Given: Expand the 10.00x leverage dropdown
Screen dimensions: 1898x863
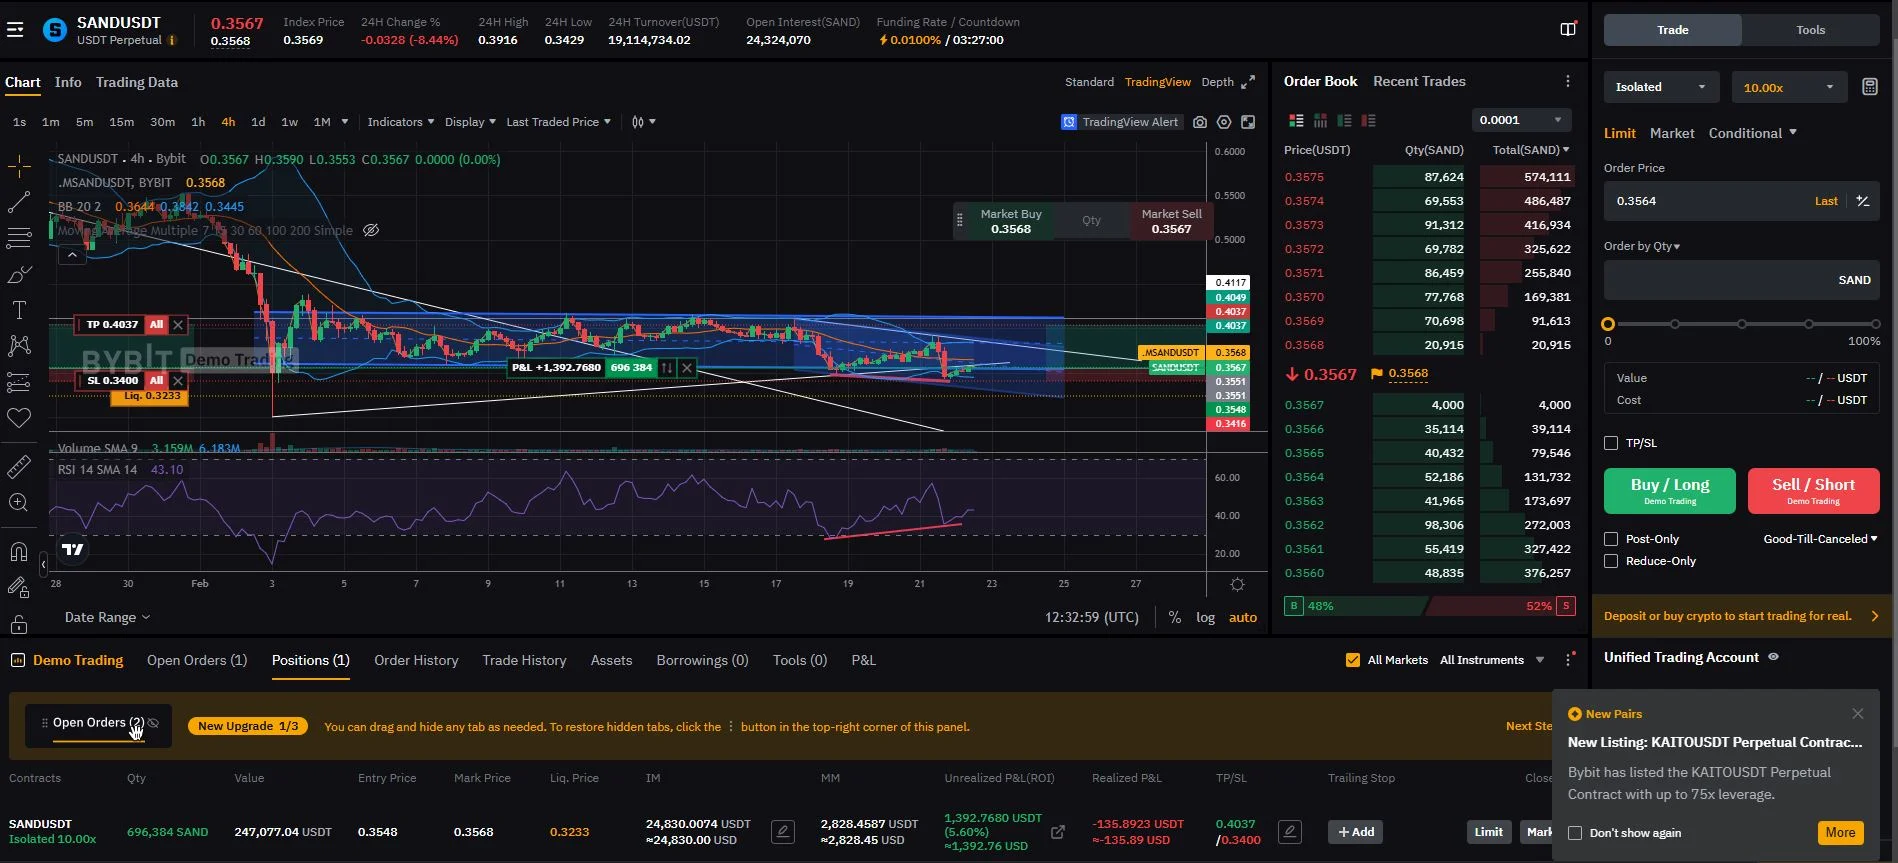Looking at the screenshot, I should [x=1788, y=87].
